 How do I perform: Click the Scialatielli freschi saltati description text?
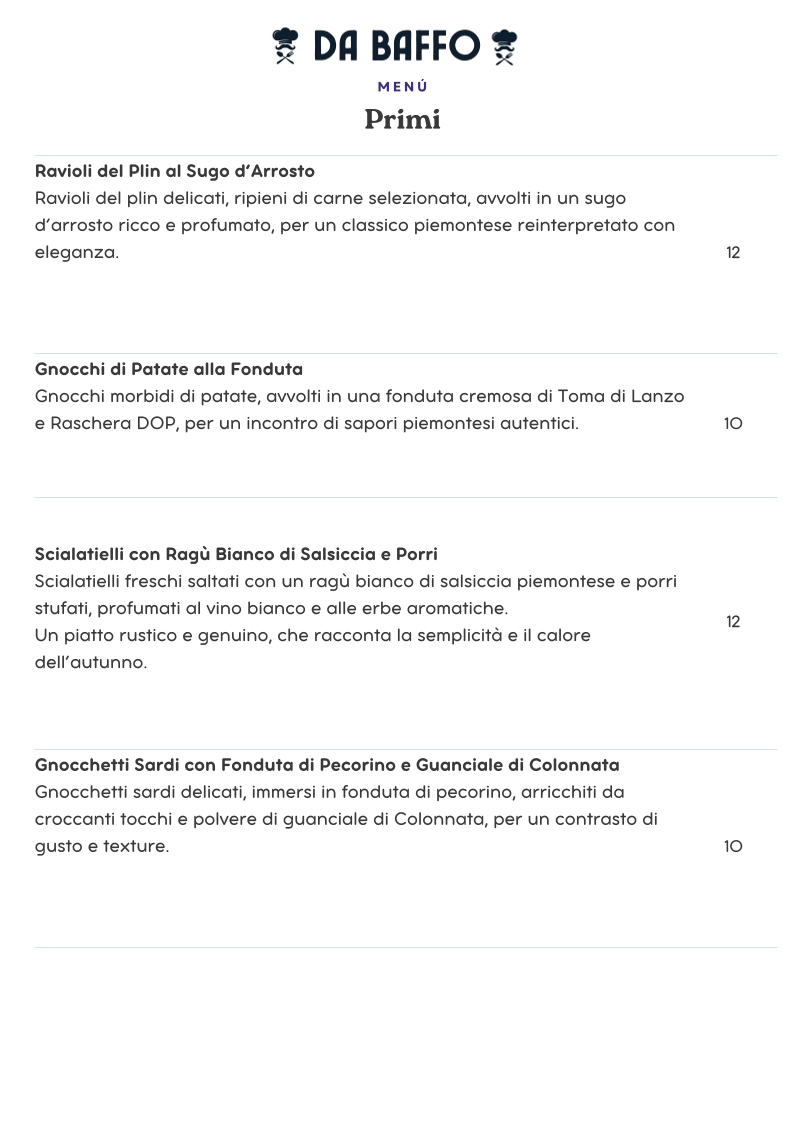tap(355, 594)
